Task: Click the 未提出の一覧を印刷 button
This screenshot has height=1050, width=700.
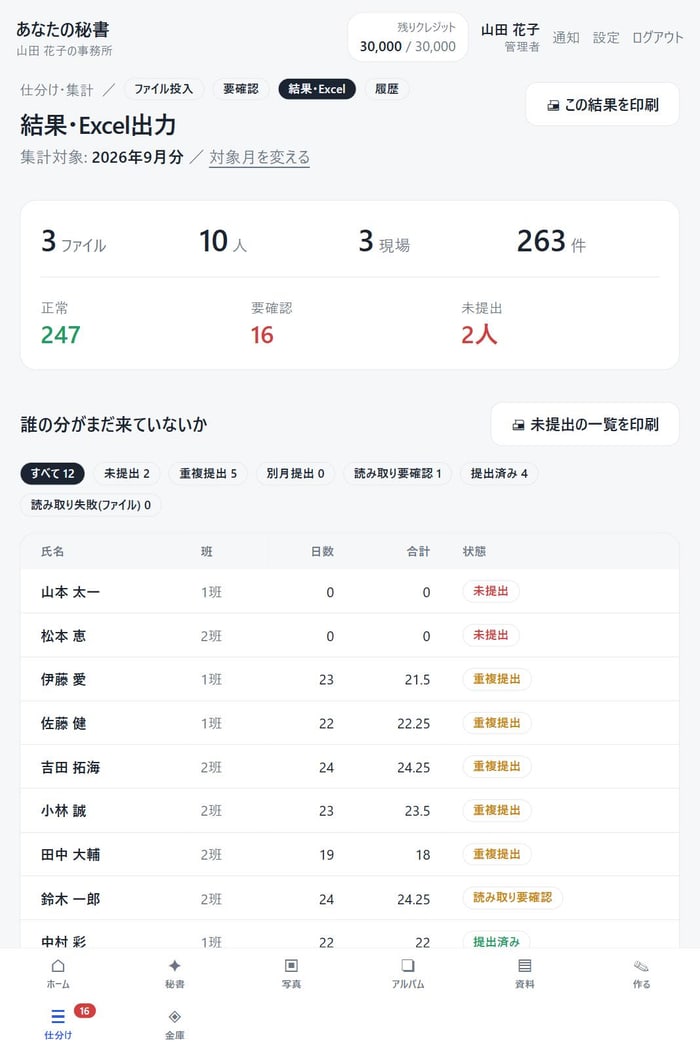Action: (585, 424)
